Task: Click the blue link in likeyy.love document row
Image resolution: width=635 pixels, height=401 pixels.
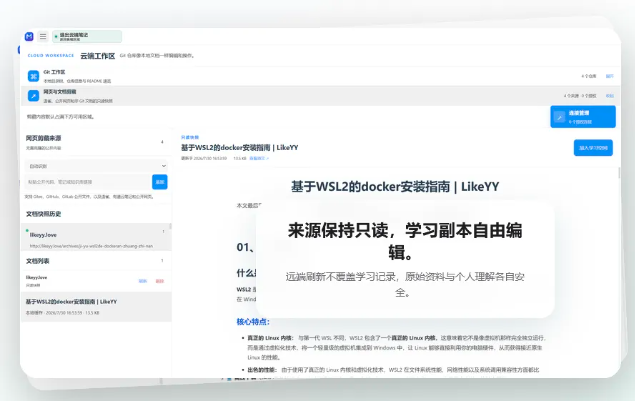Action: point(143,281)
